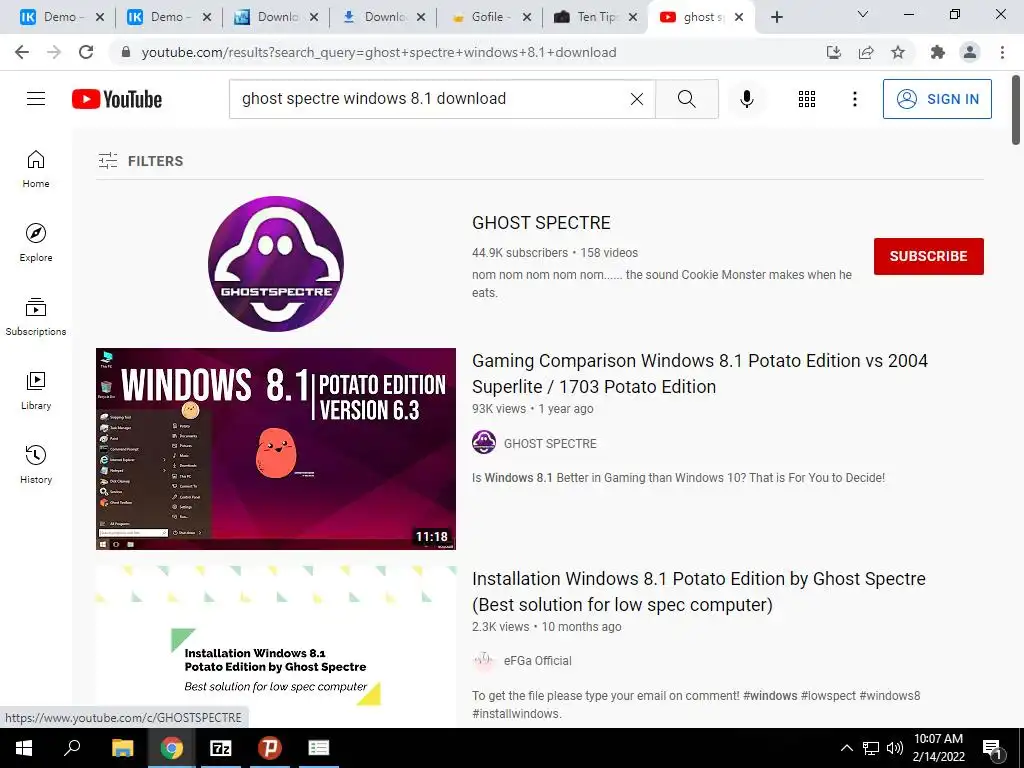The image size is (1024, 768).
Task: Expand the tab search dropdown arrow
Action: 863,14
